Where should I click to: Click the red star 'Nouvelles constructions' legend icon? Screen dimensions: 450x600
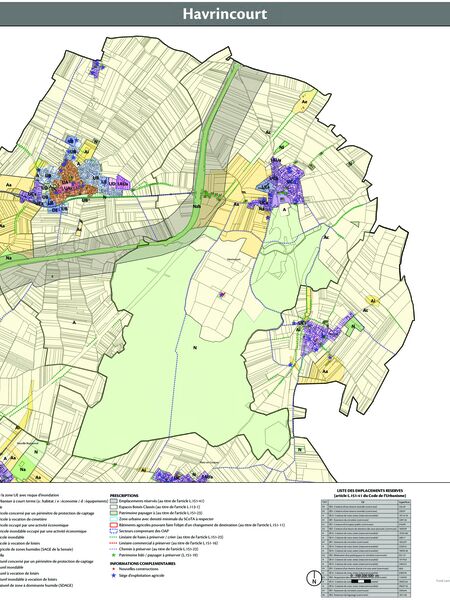pos(114,569)
